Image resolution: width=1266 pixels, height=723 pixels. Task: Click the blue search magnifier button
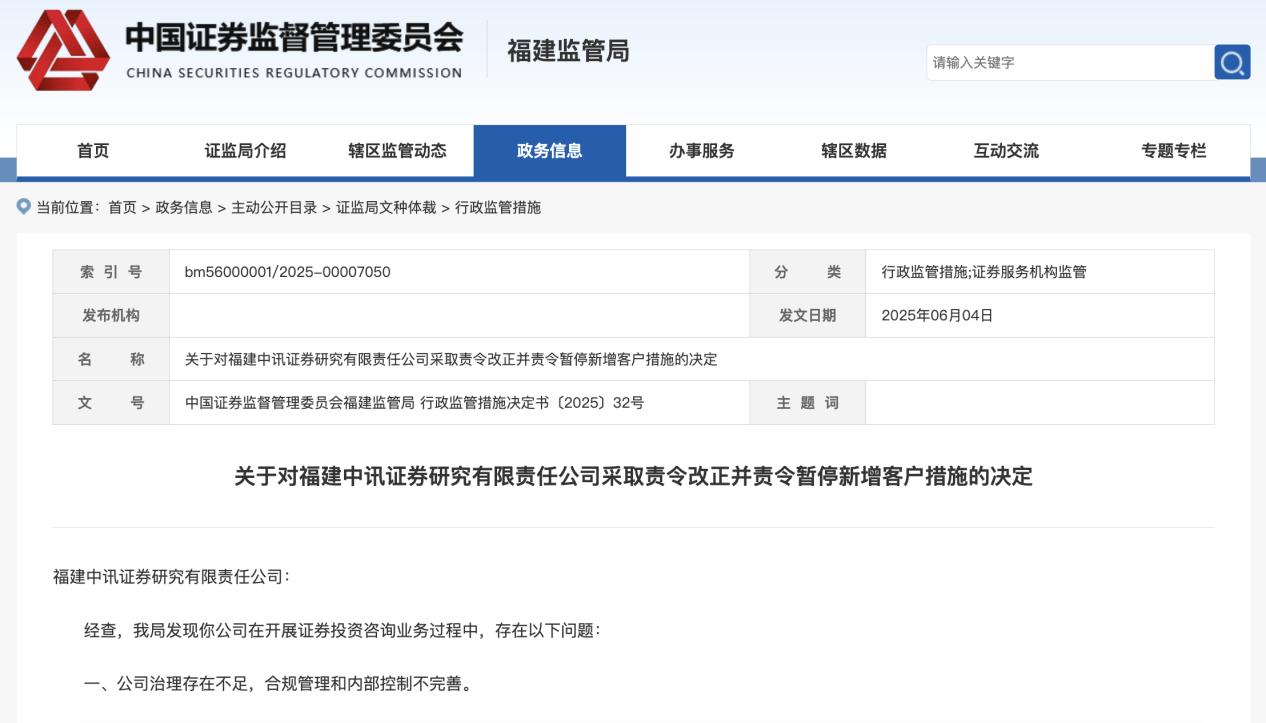click(1232, 62)
